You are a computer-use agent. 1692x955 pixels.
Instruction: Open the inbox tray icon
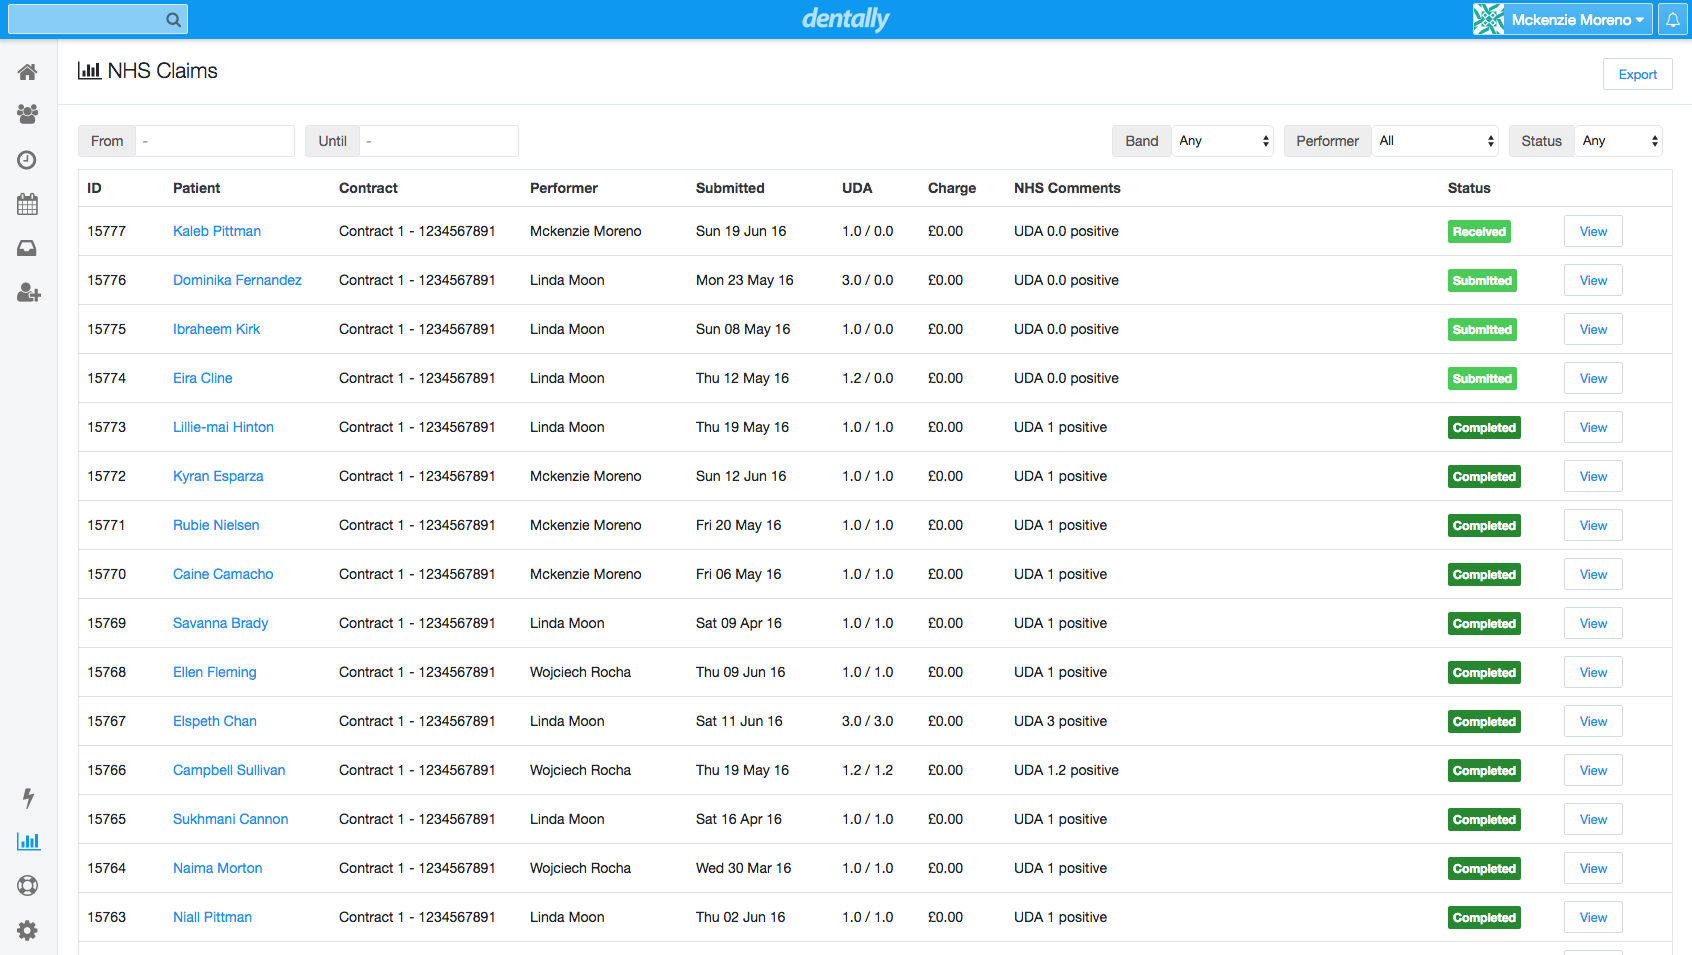pyautogui.click(x=28, y=248)
